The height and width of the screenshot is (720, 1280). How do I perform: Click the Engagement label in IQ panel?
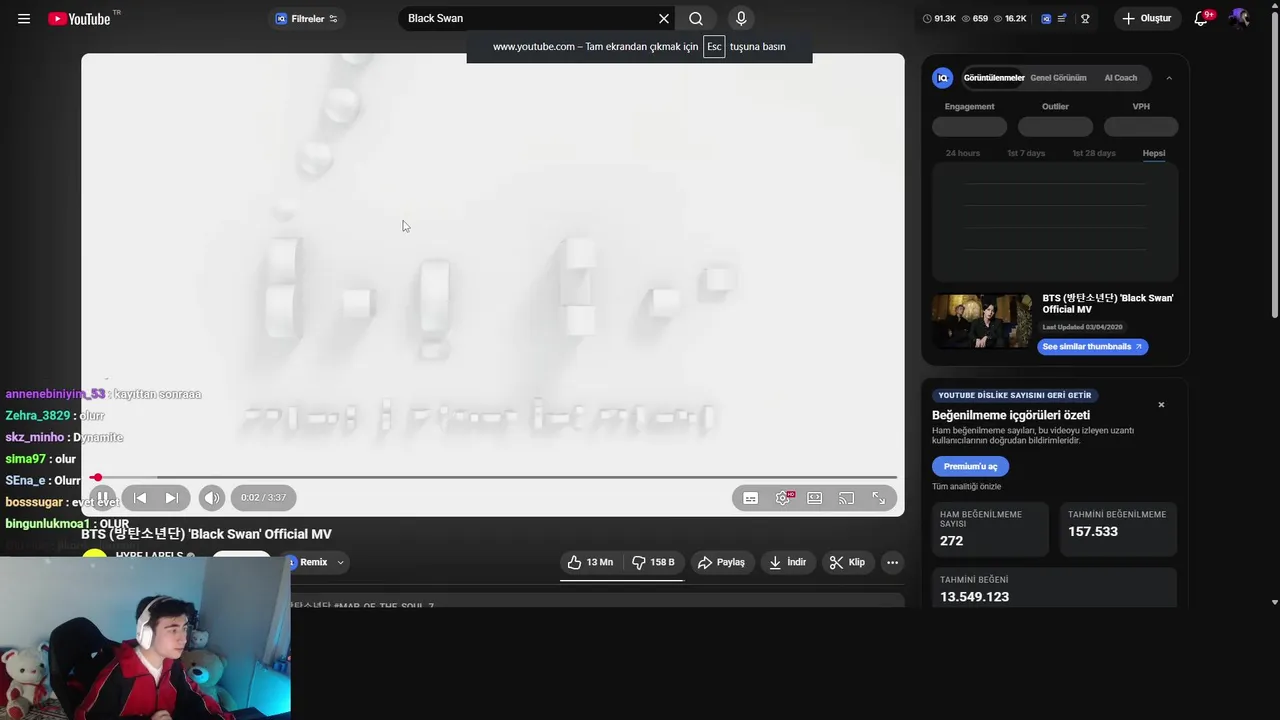[x=969, y=106]
